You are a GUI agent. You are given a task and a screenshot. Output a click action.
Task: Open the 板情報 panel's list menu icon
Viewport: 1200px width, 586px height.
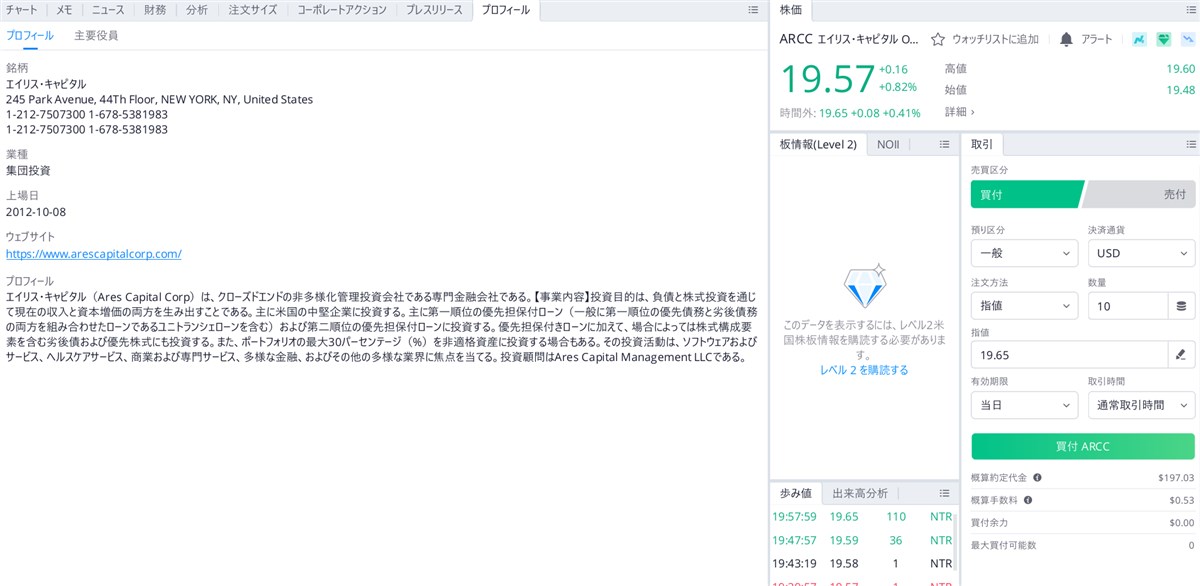click(944, 145)
